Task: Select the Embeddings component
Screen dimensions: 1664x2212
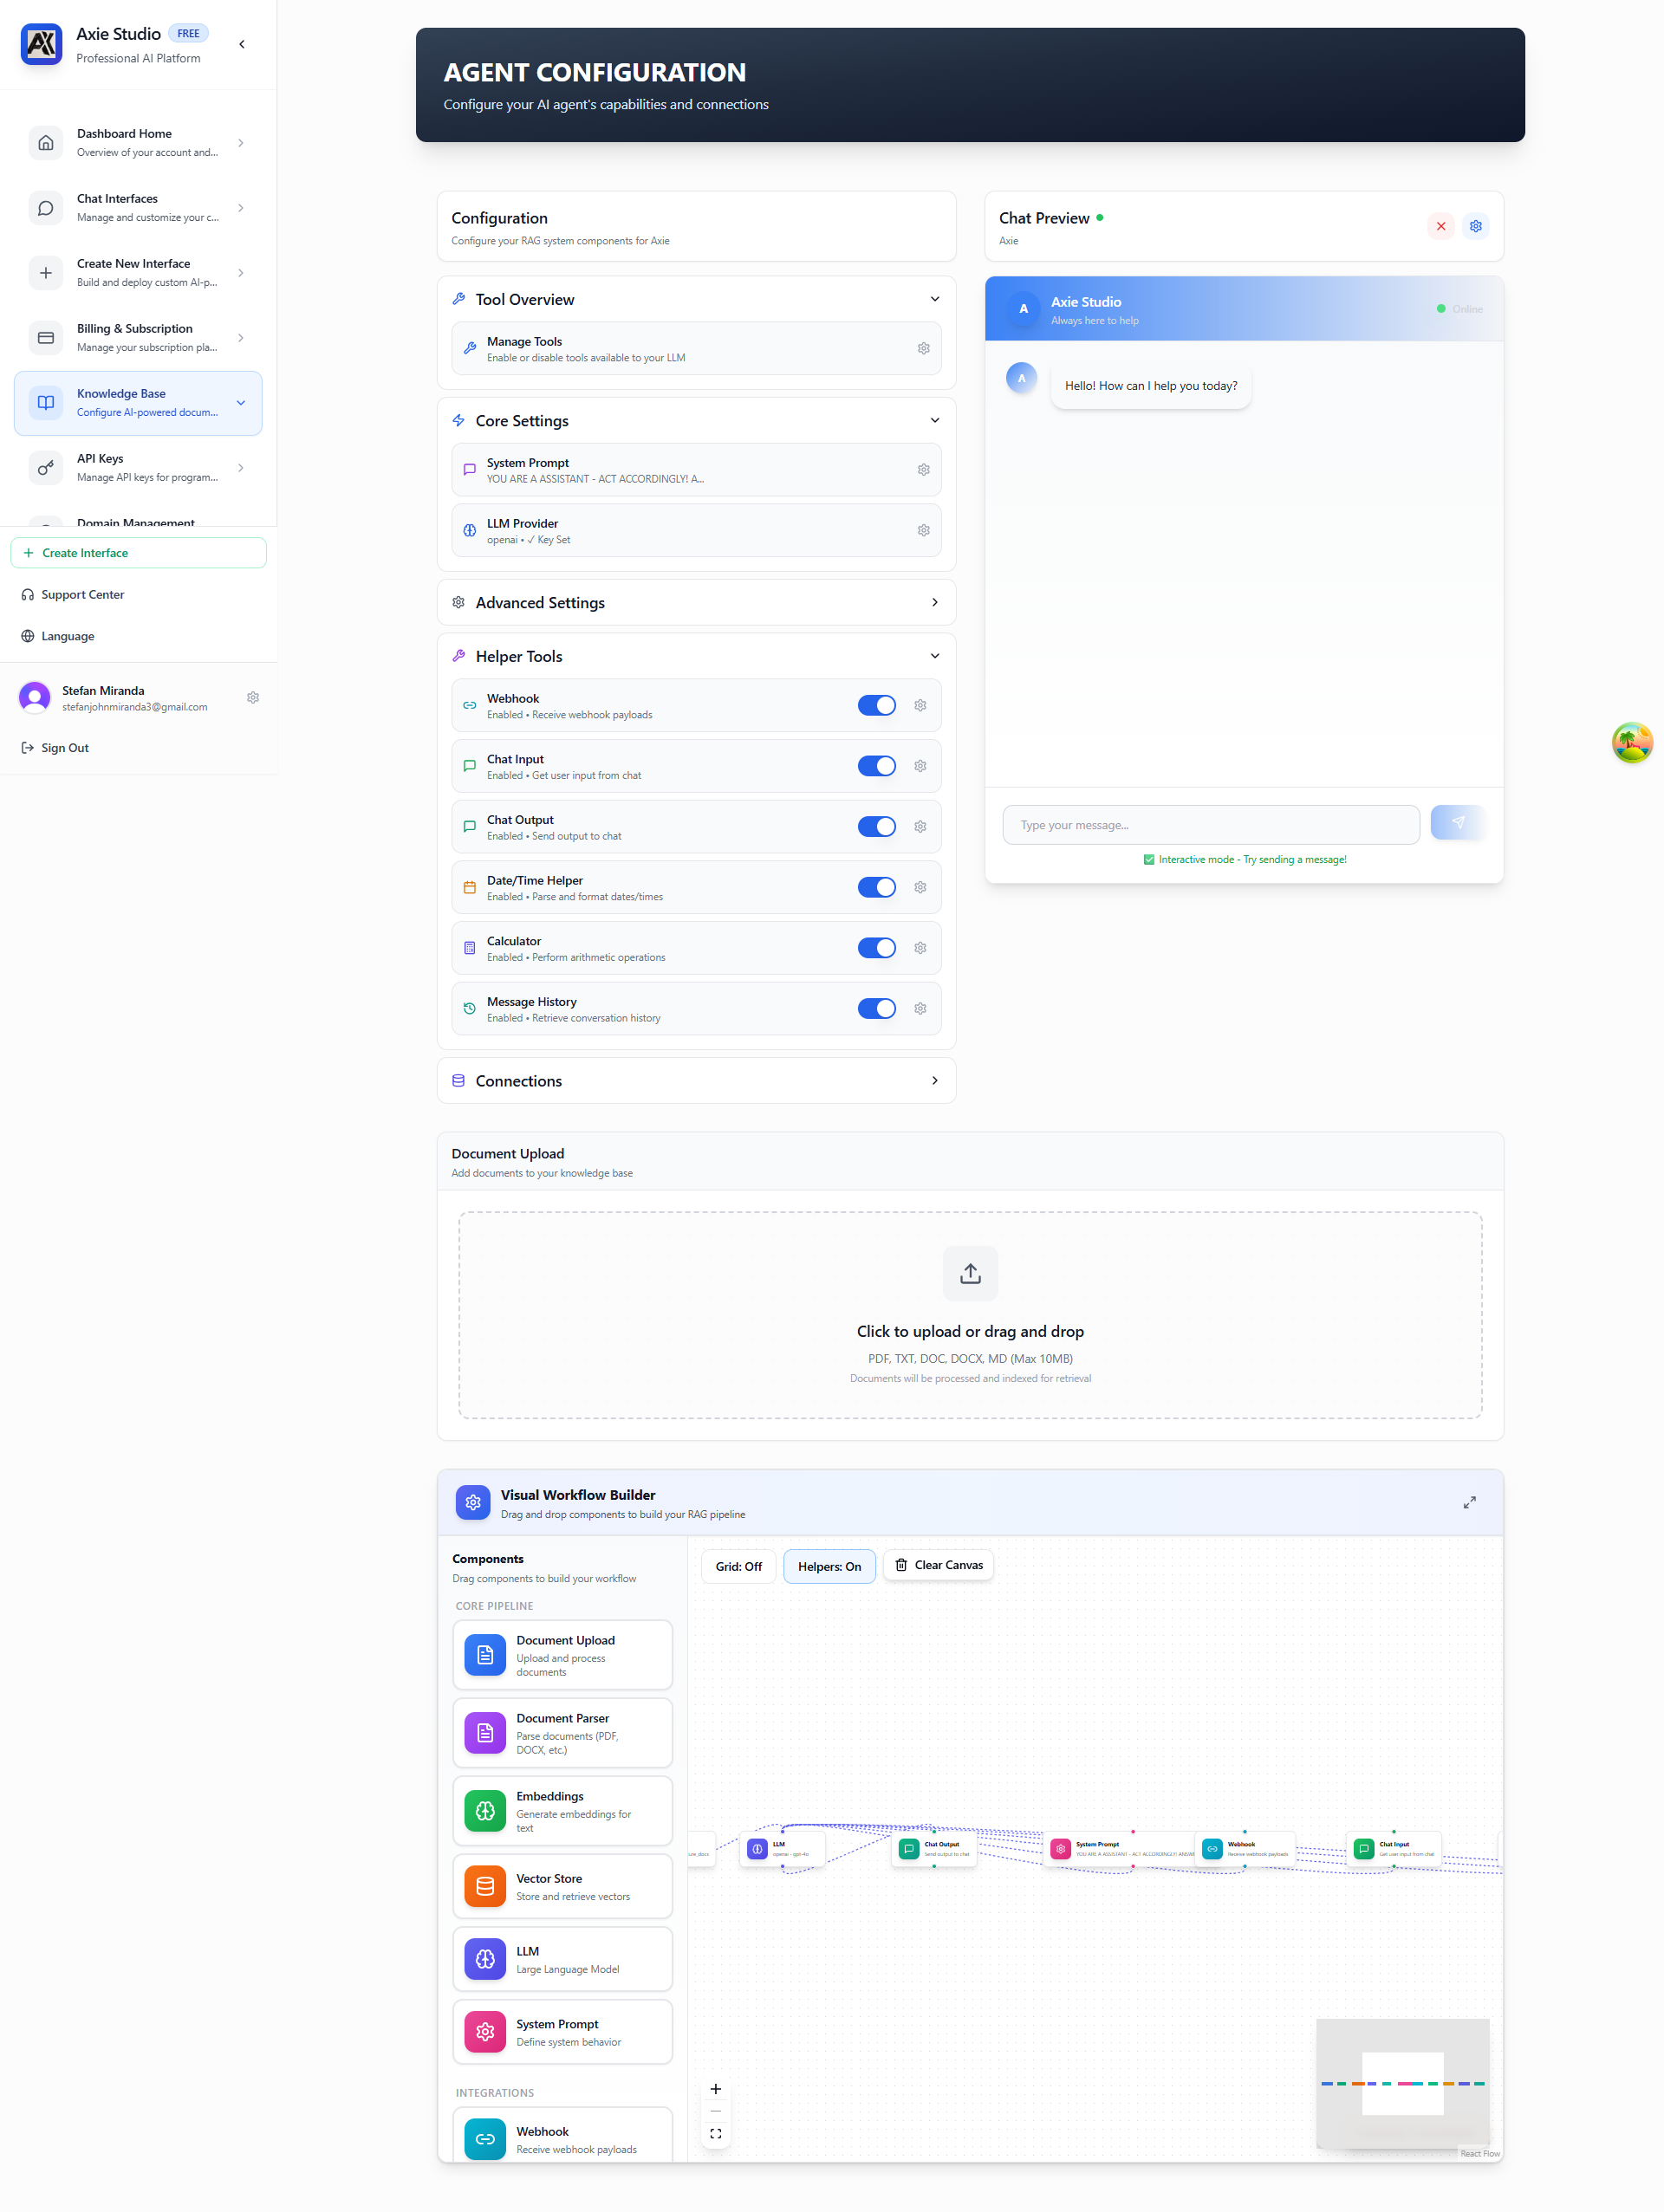Action: click(x=563, y=1811)
